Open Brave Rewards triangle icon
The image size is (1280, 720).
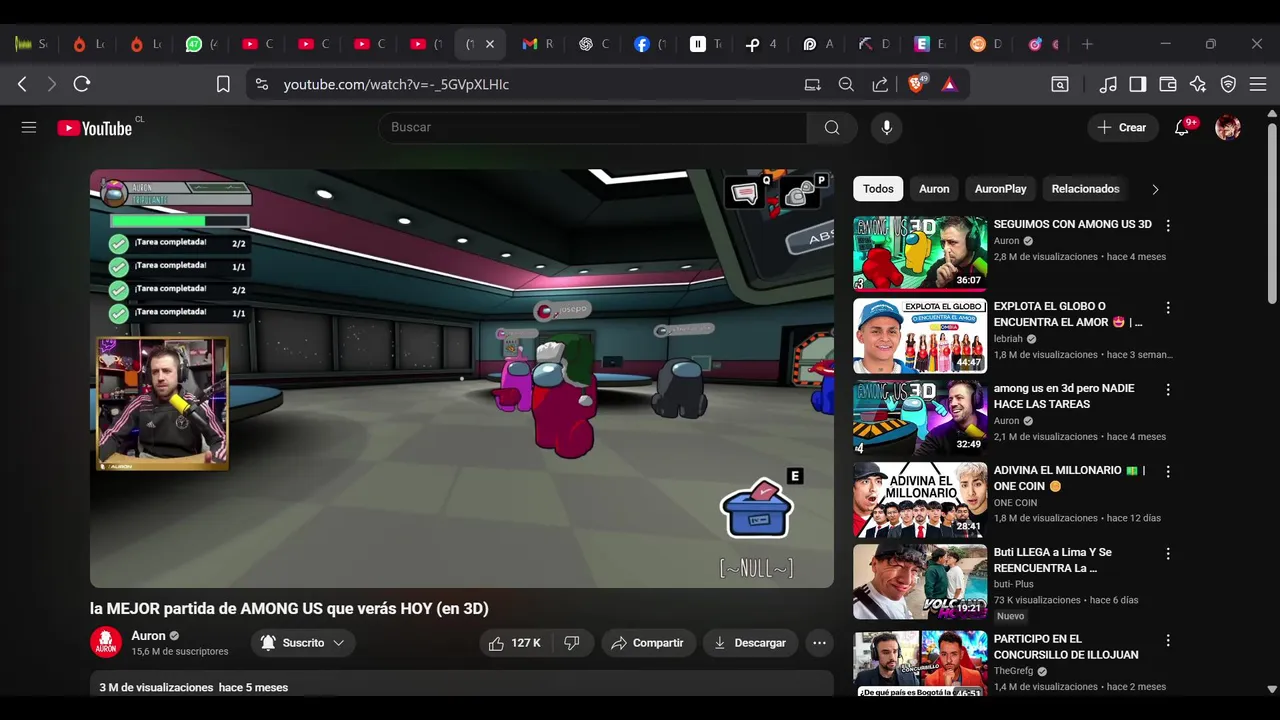coord(949,85)
